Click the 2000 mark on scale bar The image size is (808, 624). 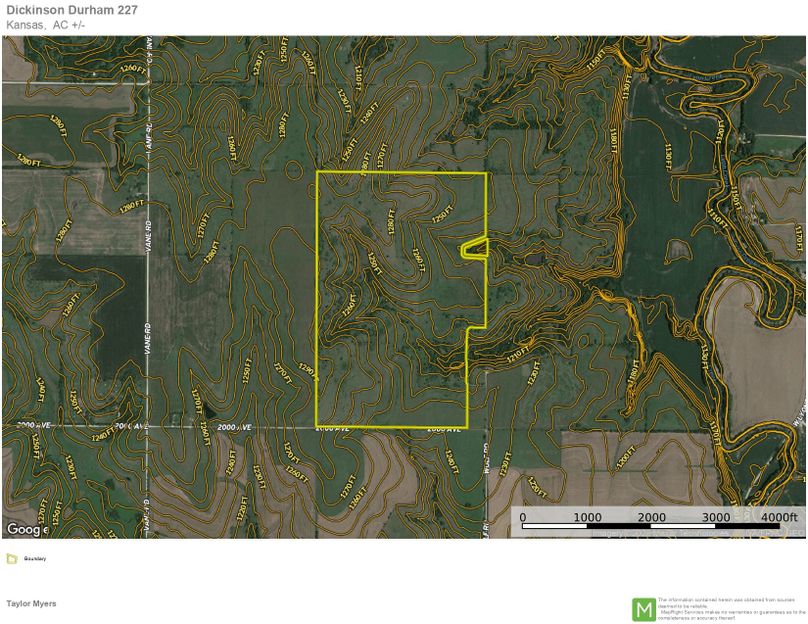(651, 517)
